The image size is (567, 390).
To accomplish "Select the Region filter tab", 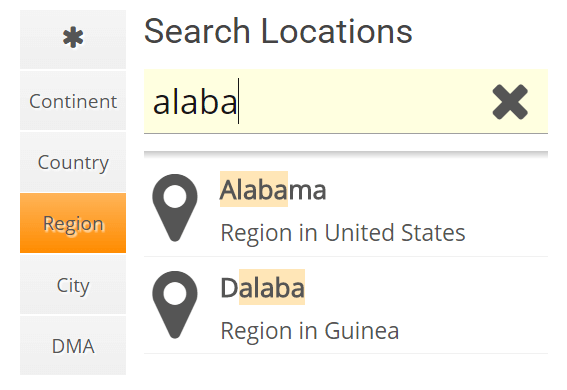I will (x=73, y=223).
